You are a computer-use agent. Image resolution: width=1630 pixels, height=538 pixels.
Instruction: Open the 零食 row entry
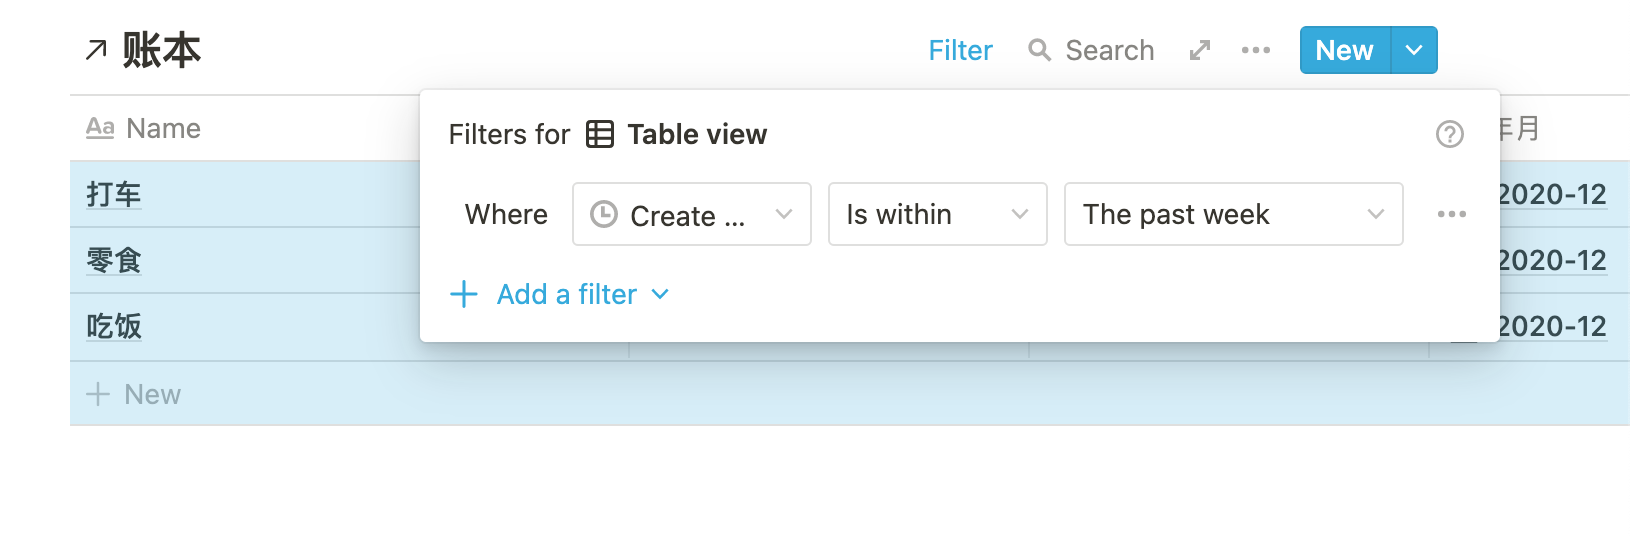114,260
